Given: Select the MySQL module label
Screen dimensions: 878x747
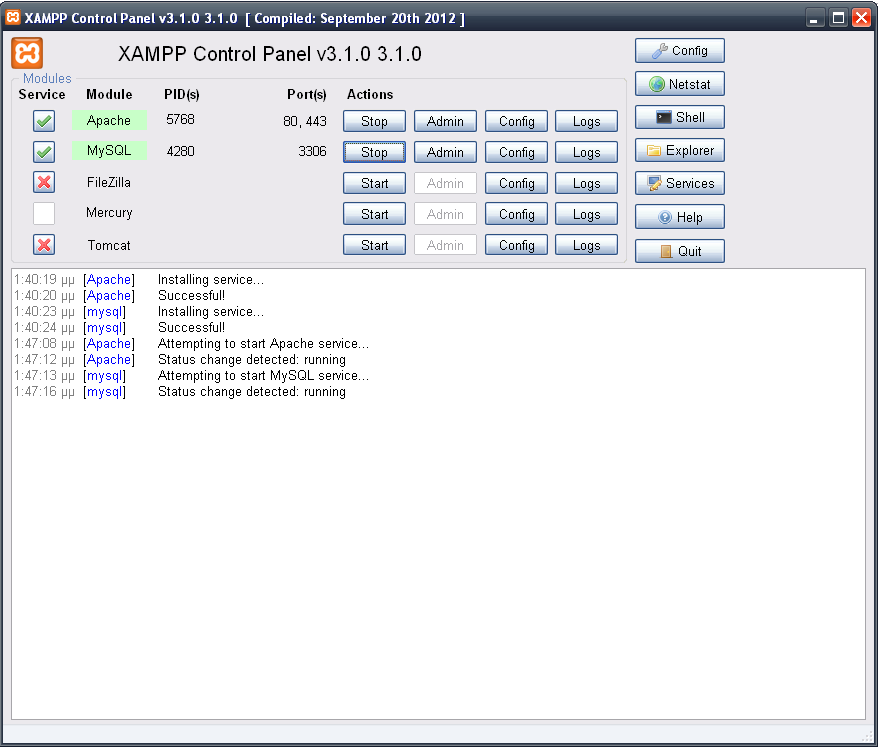Looking at the screenshot, I should click(x=109, y=150).
